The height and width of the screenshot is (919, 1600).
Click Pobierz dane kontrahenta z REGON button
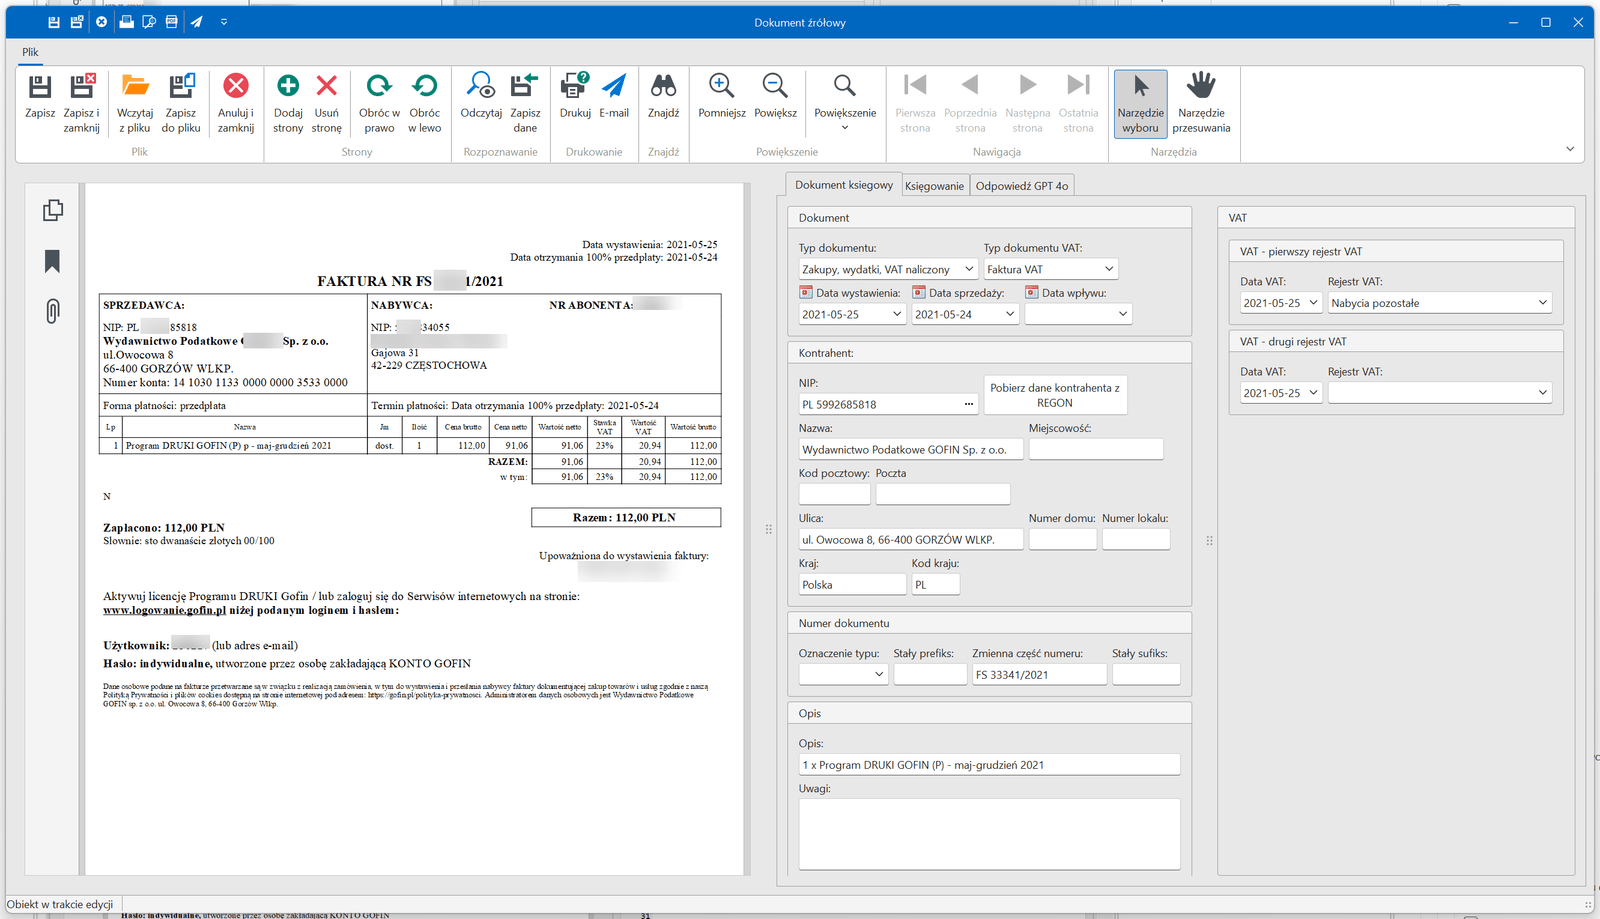(x=1055, y=395)
